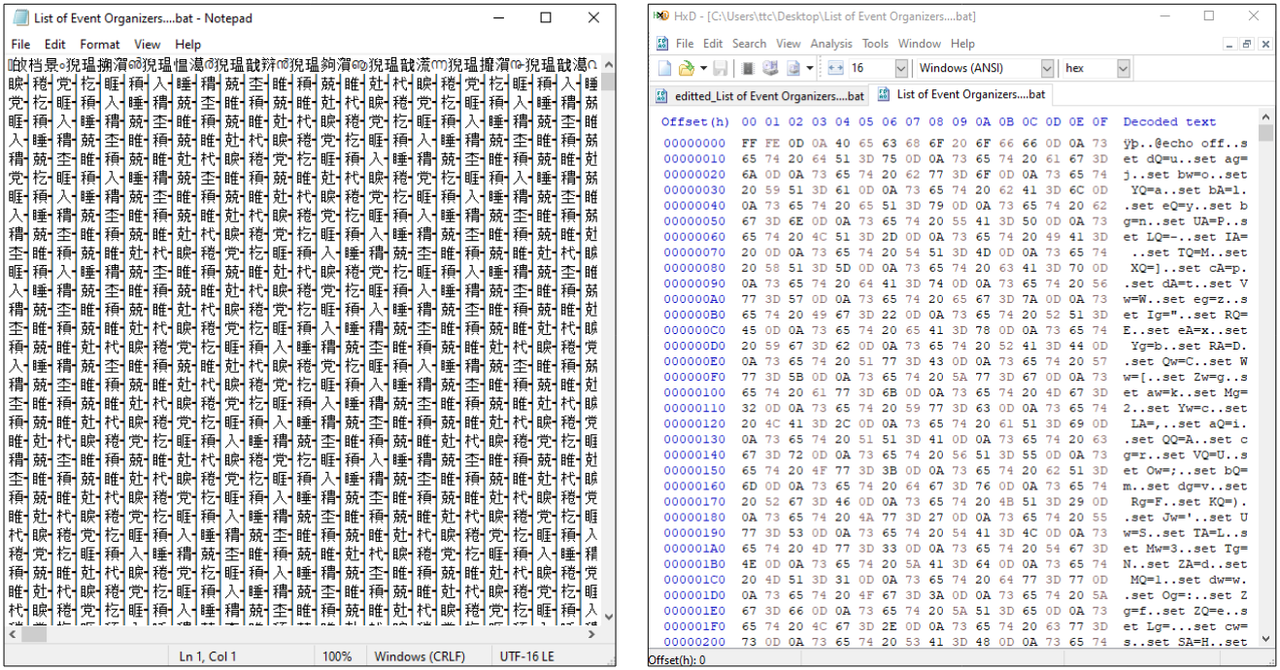
Task: Select offset row 00000000 in HxD
Action: (x=695, y=143)
